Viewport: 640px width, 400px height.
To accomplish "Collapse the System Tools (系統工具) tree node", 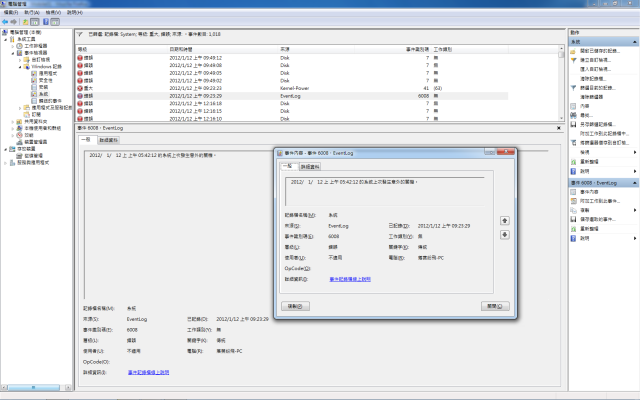I will (x=6, y=39).
